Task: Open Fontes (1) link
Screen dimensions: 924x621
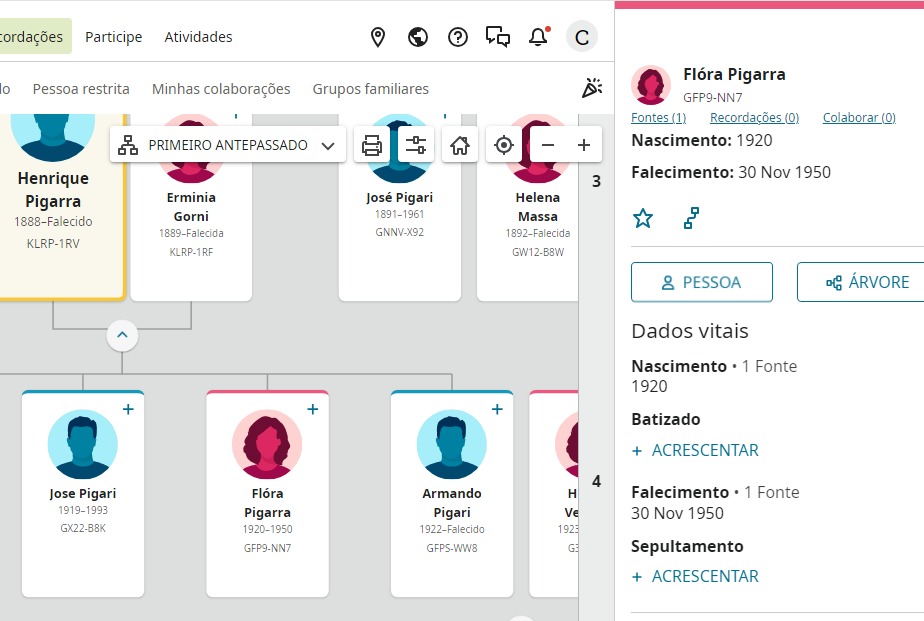Action: [658, 117]
